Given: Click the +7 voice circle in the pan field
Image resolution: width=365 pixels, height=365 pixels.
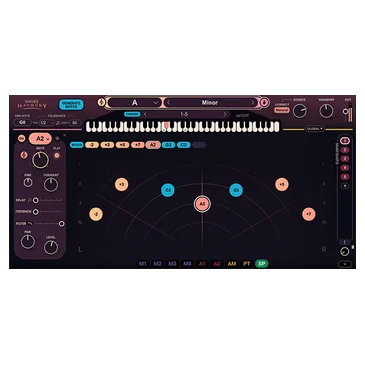Looking at the screenshot, I should pyautogui.click(x=309, y=214).
